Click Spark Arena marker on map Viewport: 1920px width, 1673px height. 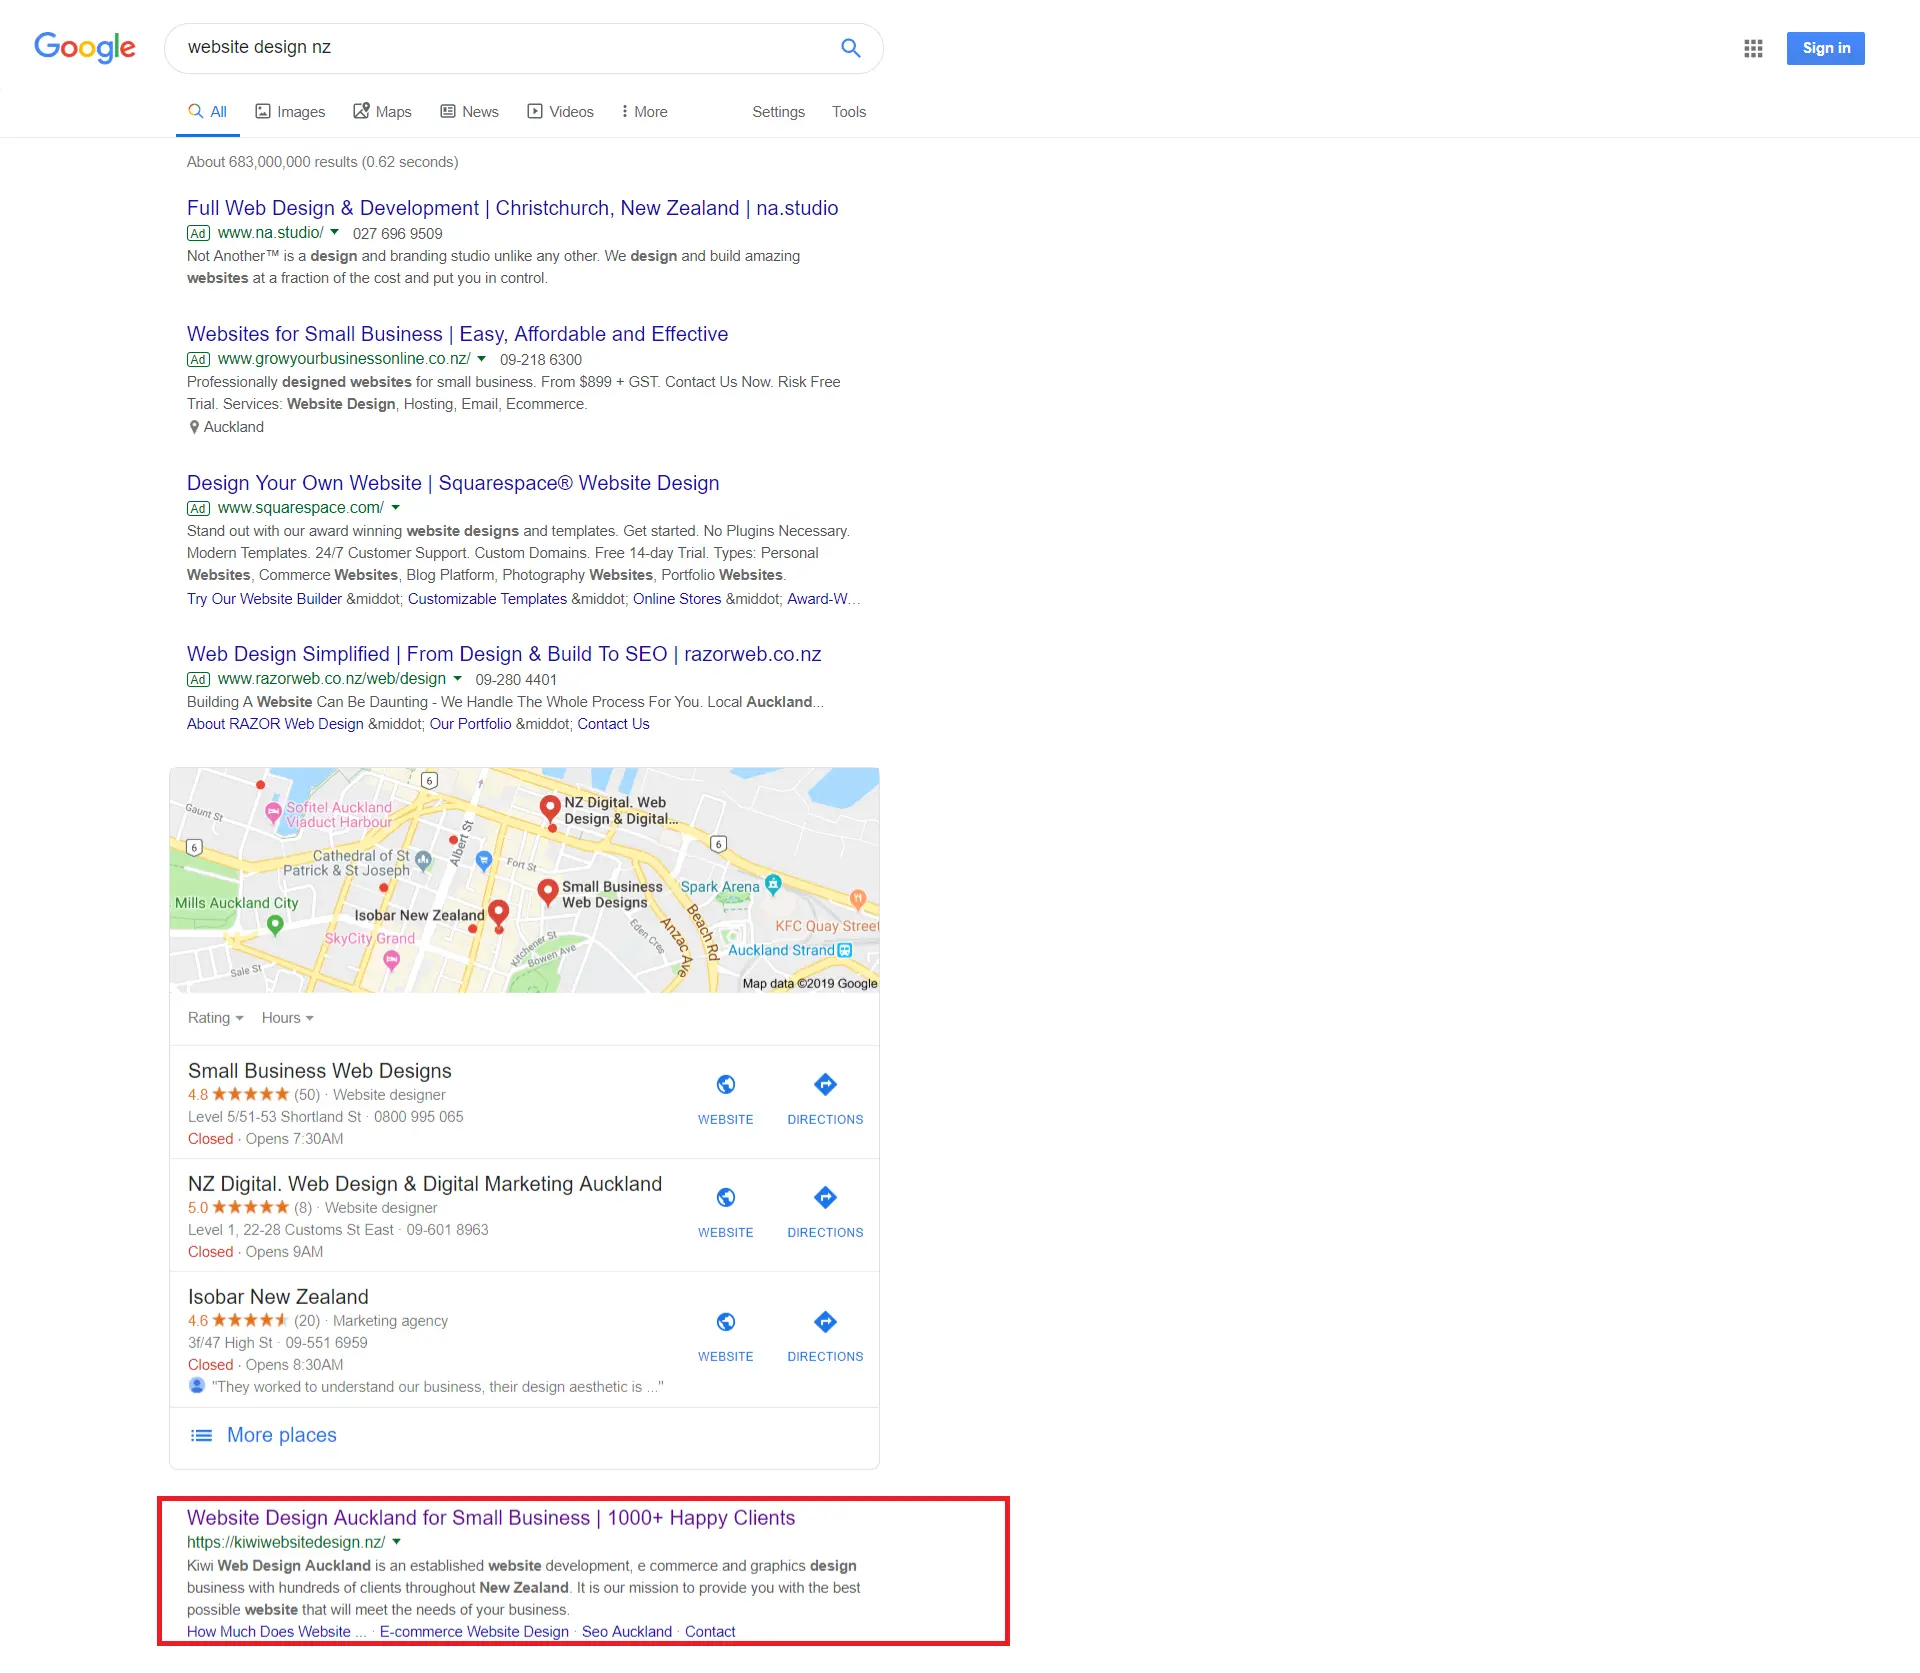click(773, 883)
